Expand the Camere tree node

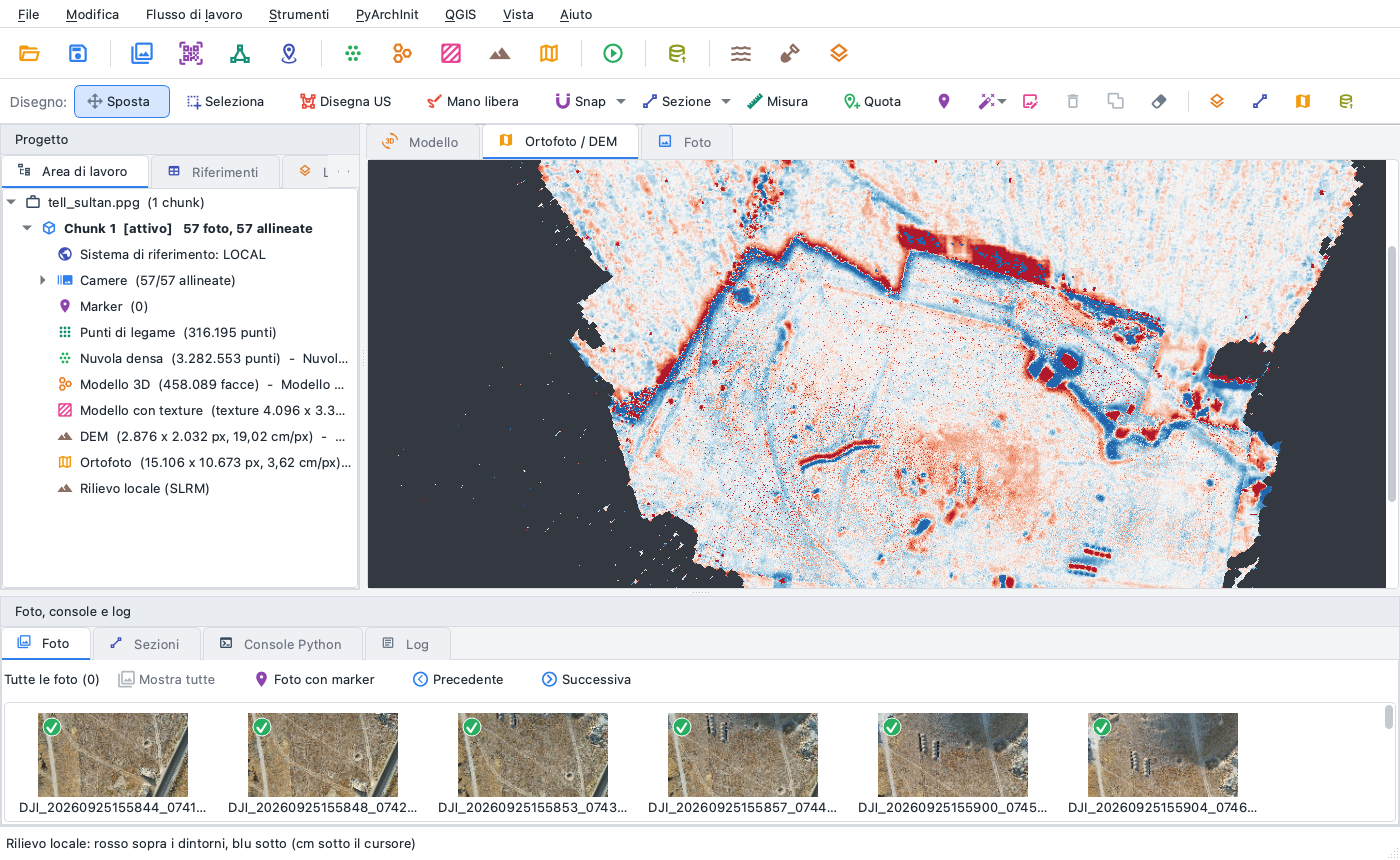click(43, 280)
